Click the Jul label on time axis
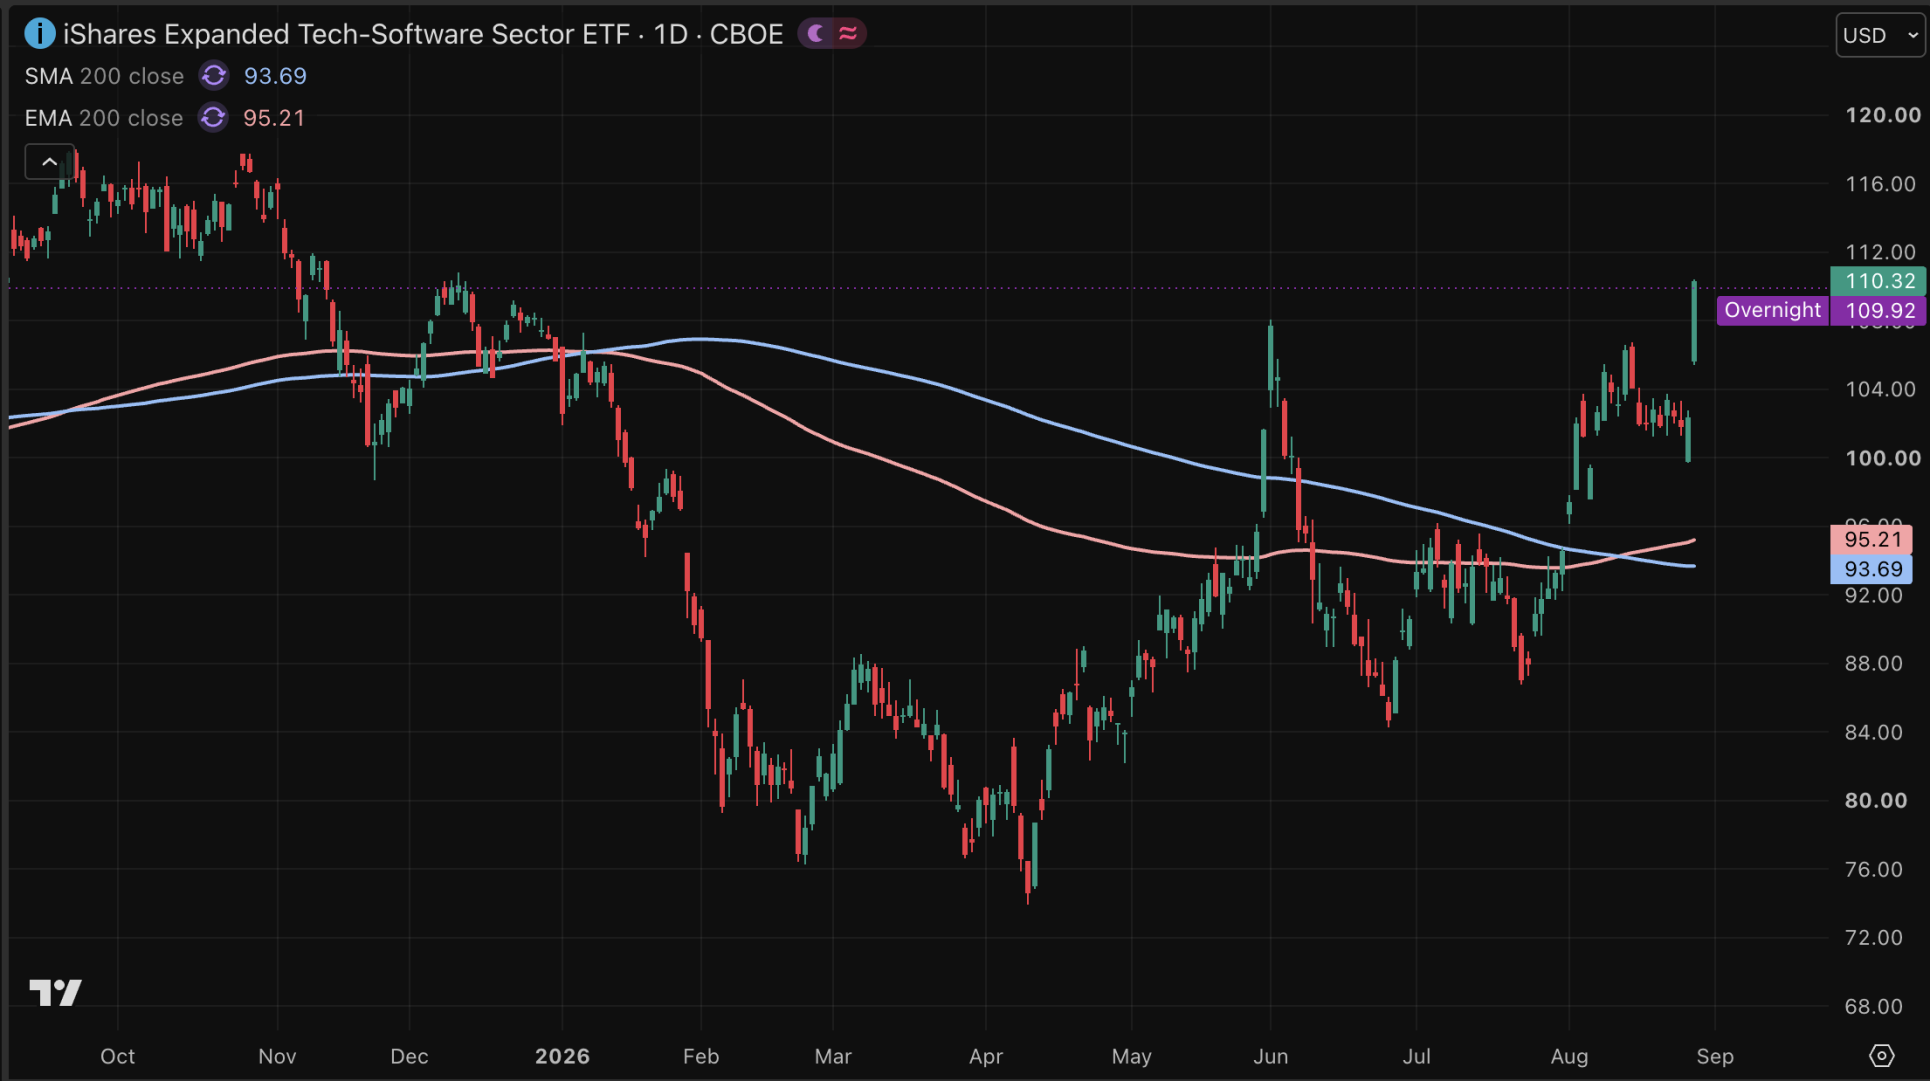The width and height of the screenshot is (1930, 1081). tap(1416, 1056)
